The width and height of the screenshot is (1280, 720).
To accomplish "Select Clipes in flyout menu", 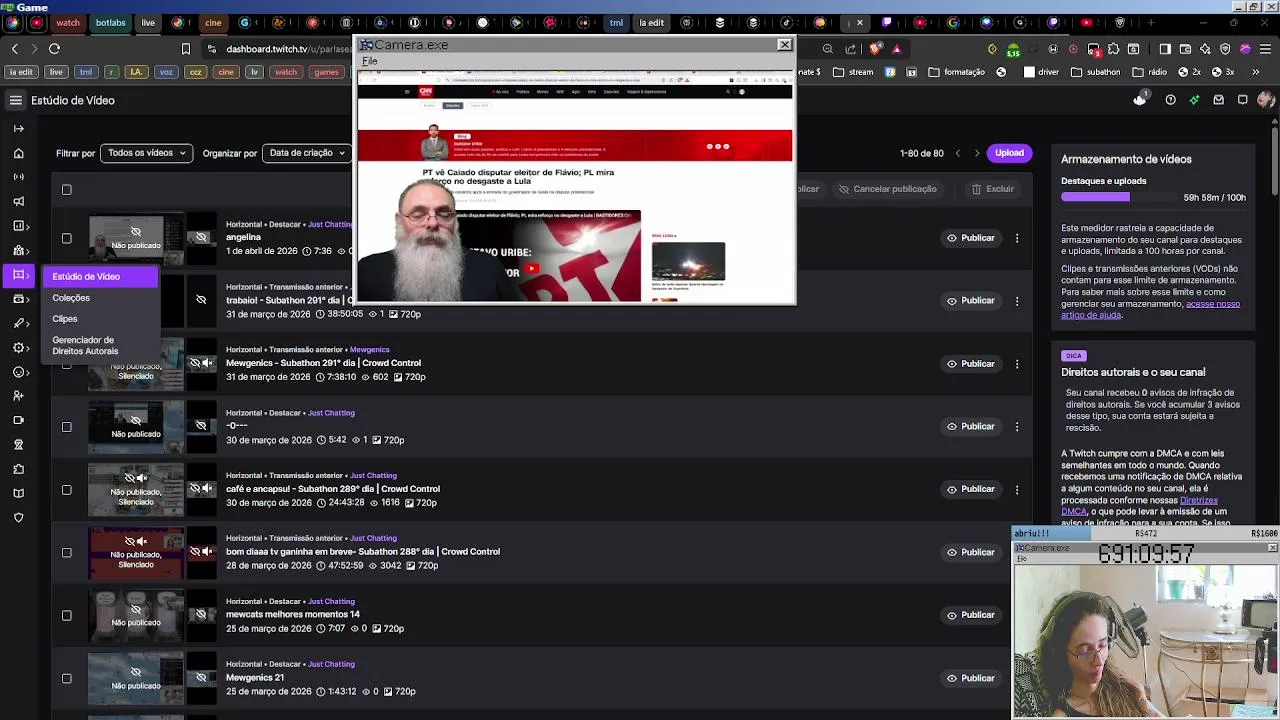I will point(65,319).
